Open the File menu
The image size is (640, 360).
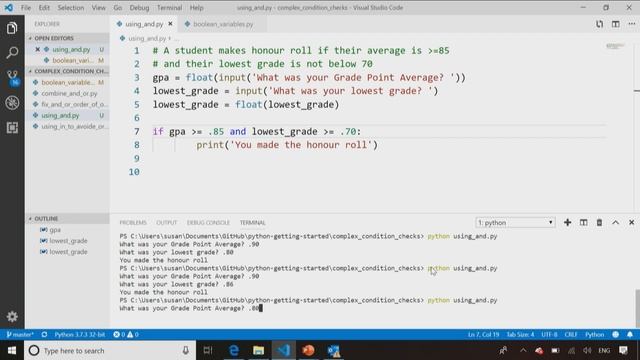tap(26, 8)
